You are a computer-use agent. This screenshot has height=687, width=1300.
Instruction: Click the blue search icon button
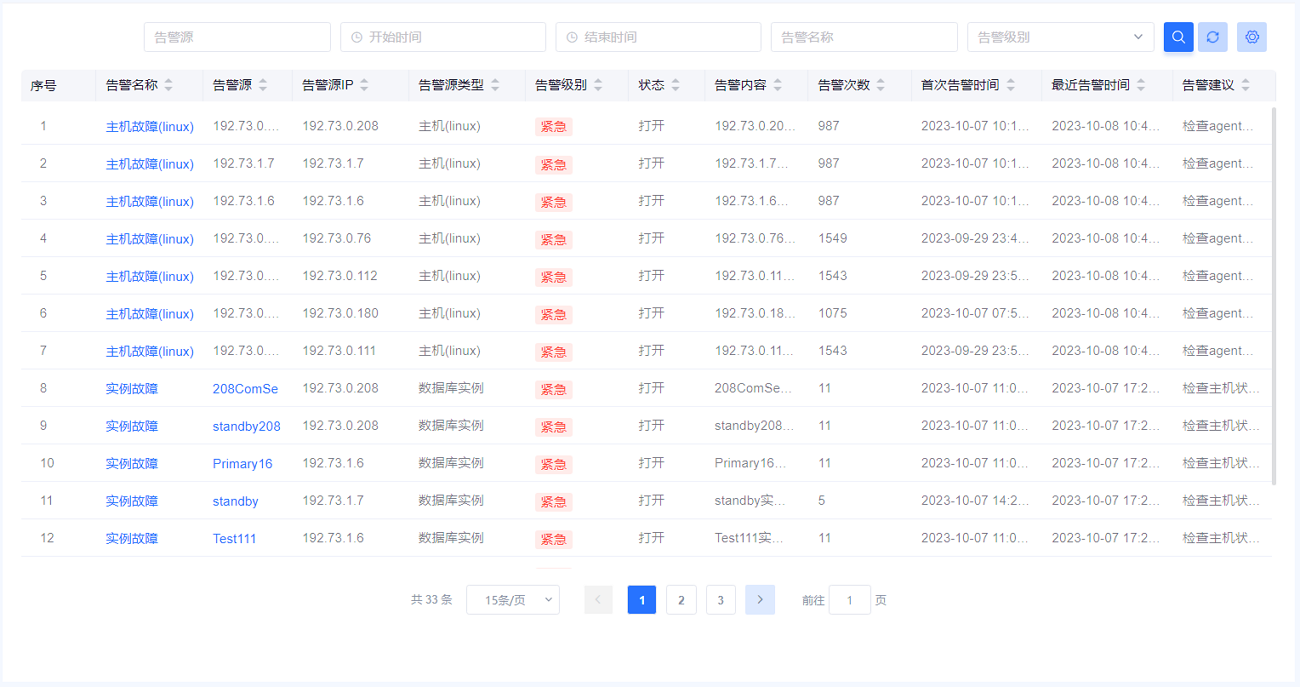pyautogui.click(x=1178, y=37)
